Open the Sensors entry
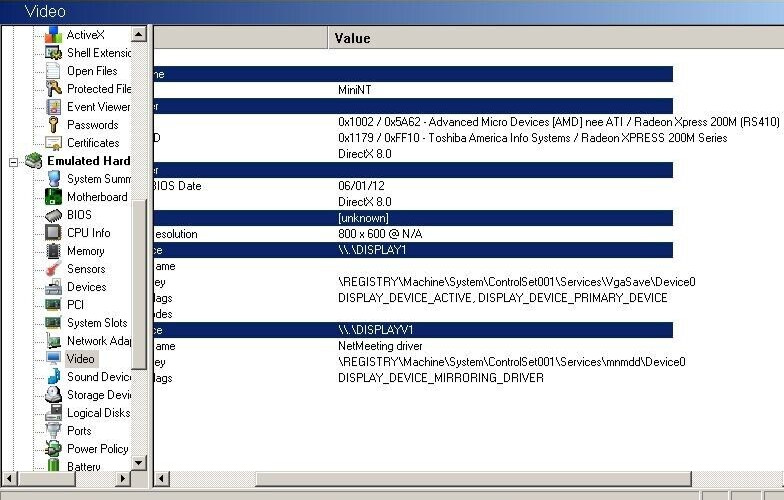The height and width of the screenshot is (500, 784). pos(86,268)
